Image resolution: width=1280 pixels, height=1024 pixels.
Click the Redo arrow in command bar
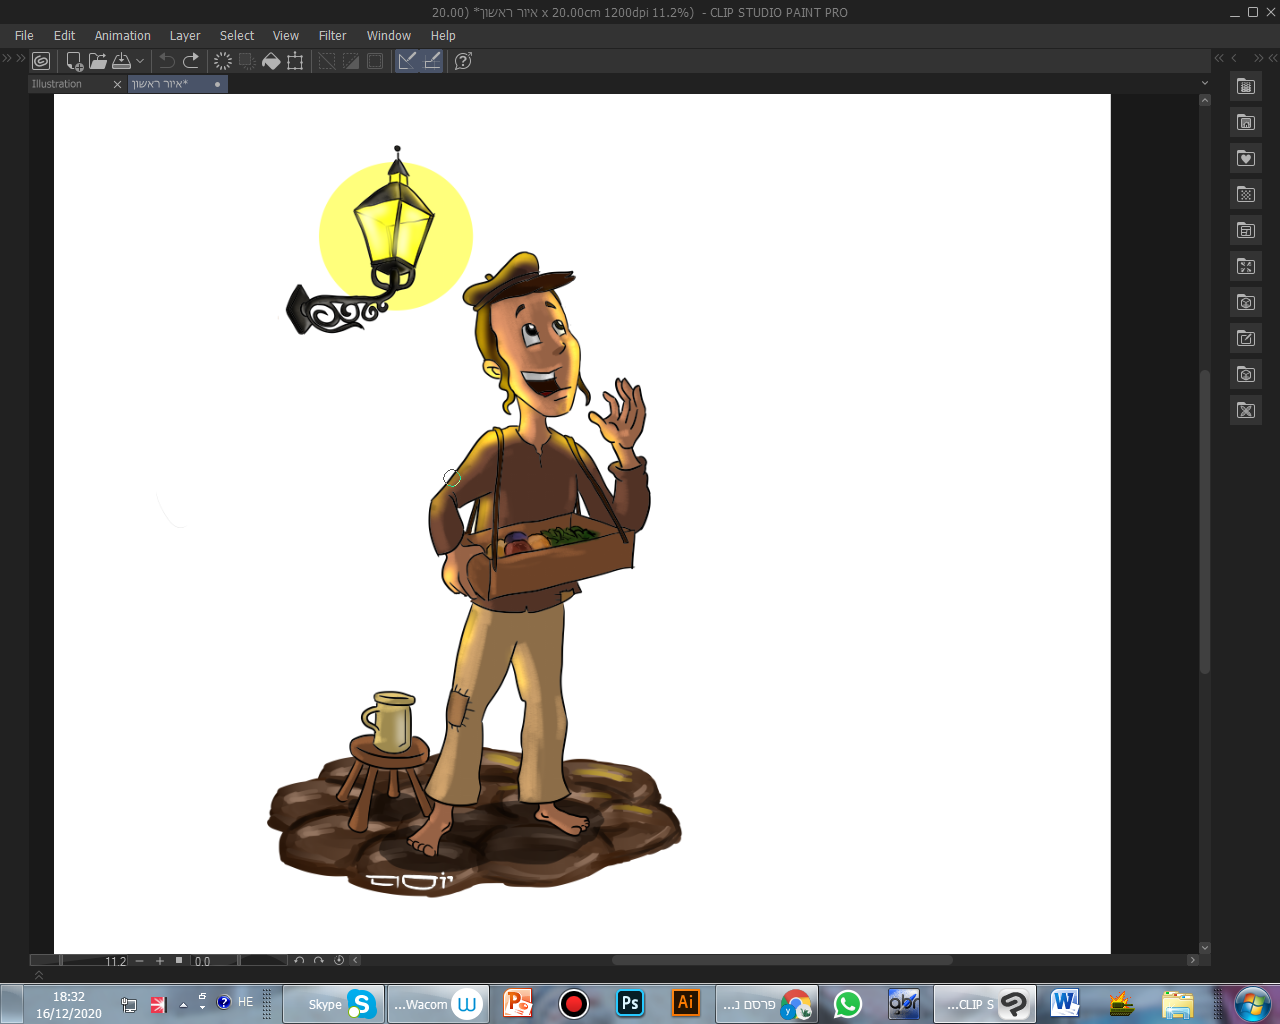tap(191, 61)
